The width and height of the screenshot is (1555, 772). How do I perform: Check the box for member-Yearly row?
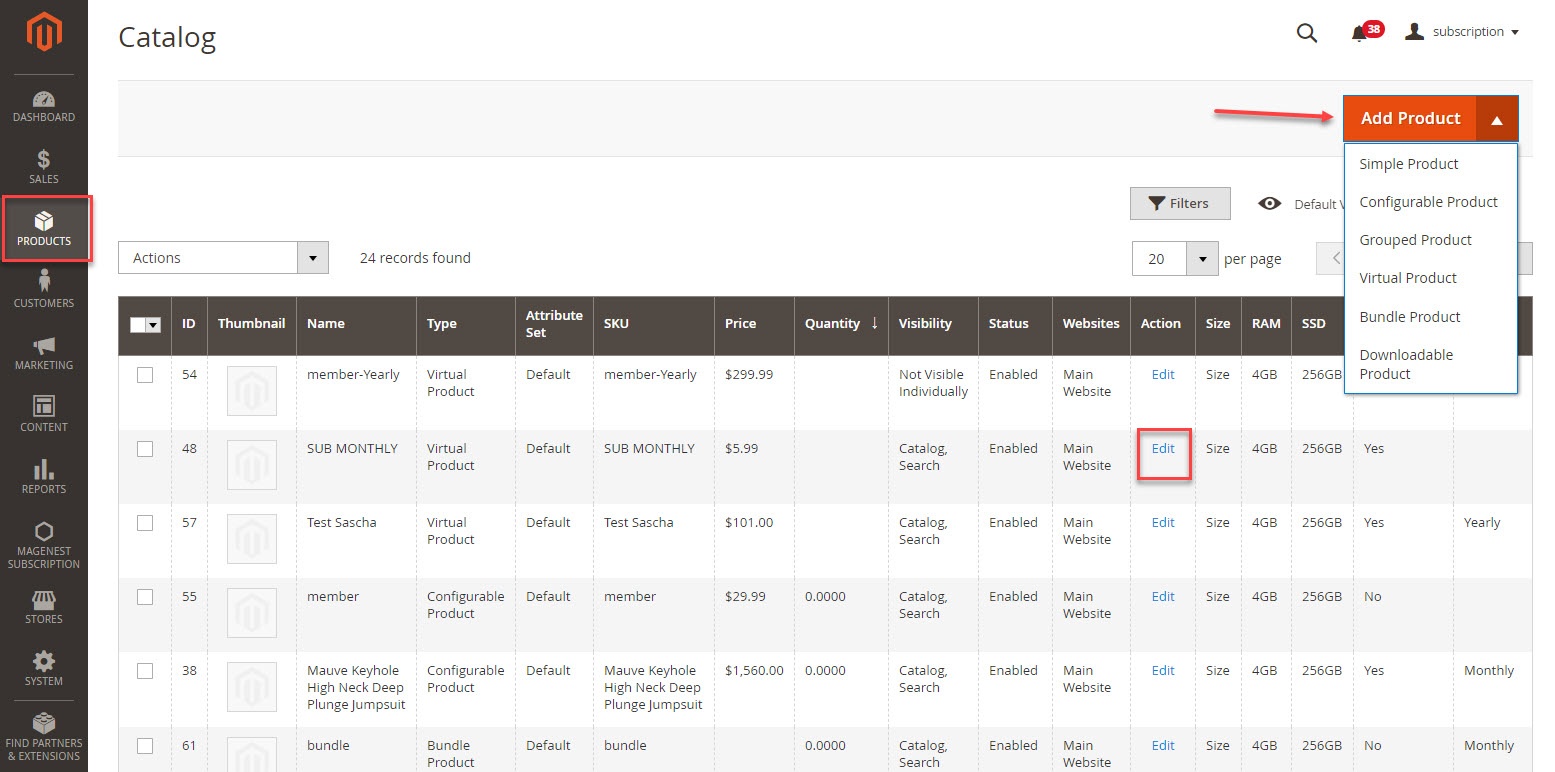point(145,375)
